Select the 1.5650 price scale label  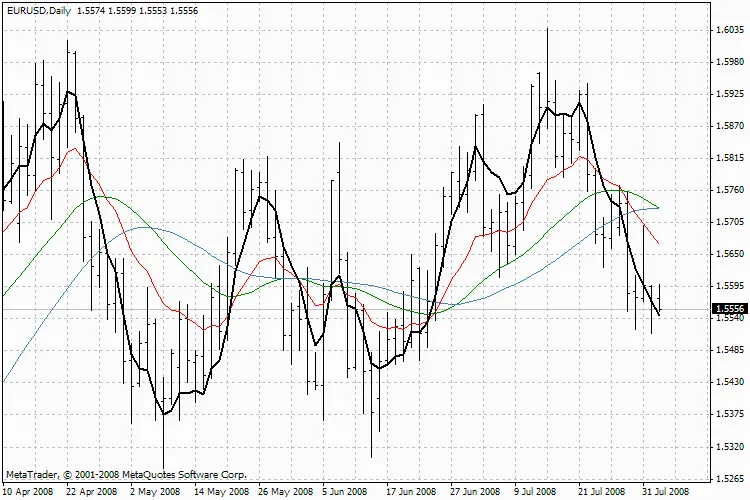(730, 254)
